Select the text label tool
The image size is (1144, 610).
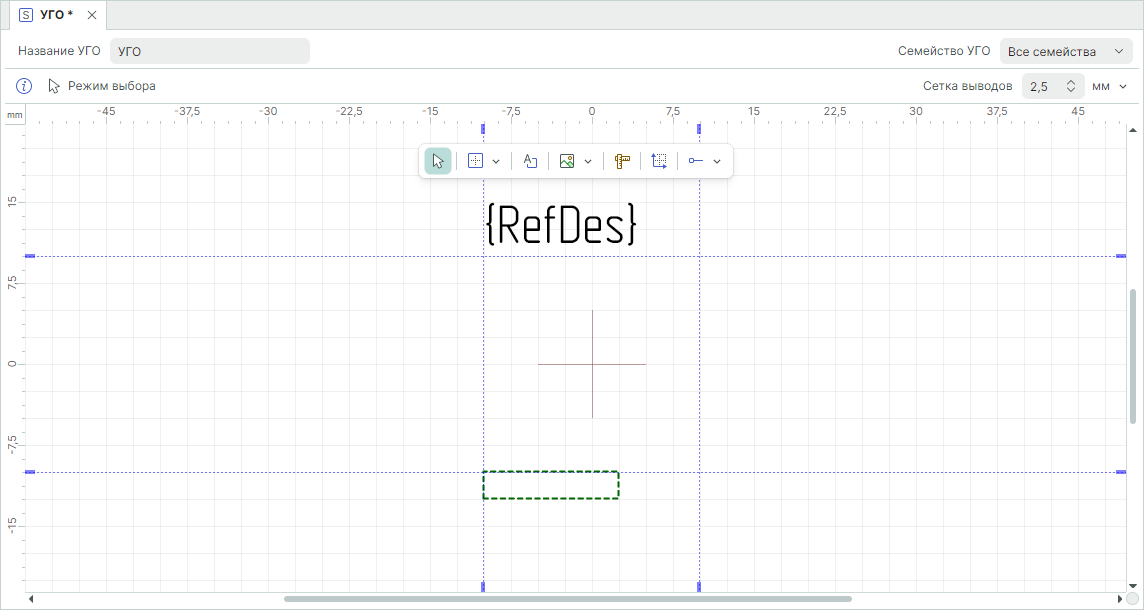pos(530,161)
